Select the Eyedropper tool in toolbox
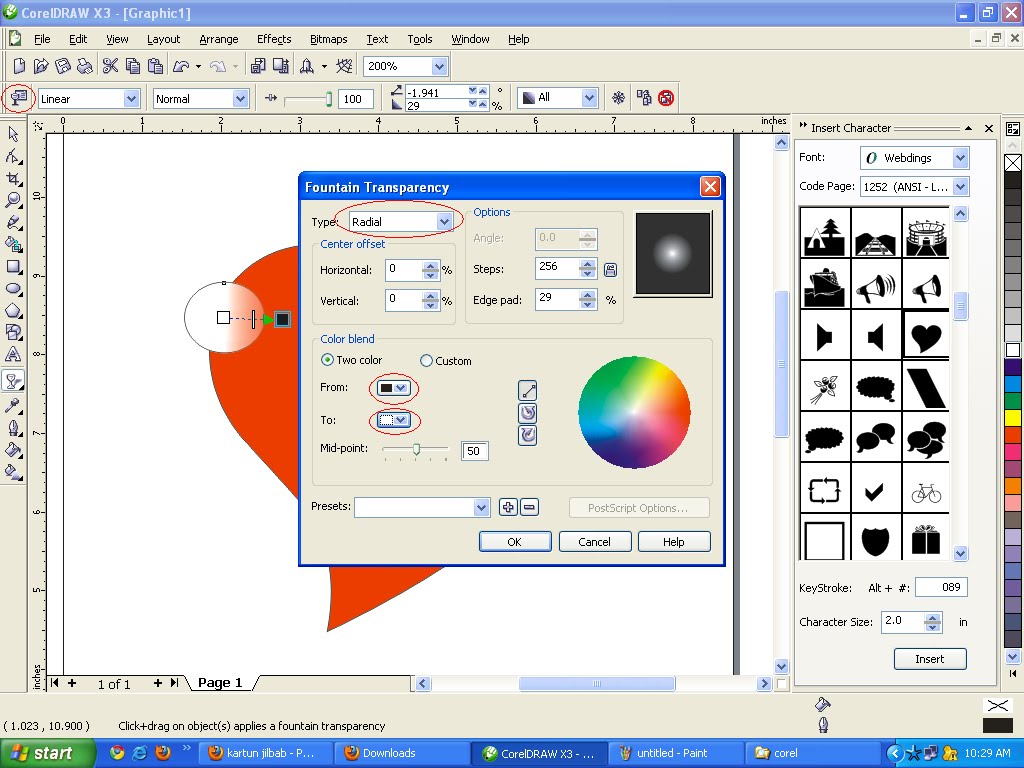Image resolution: width=1024 pixels, height=768 pixels. 13,406
